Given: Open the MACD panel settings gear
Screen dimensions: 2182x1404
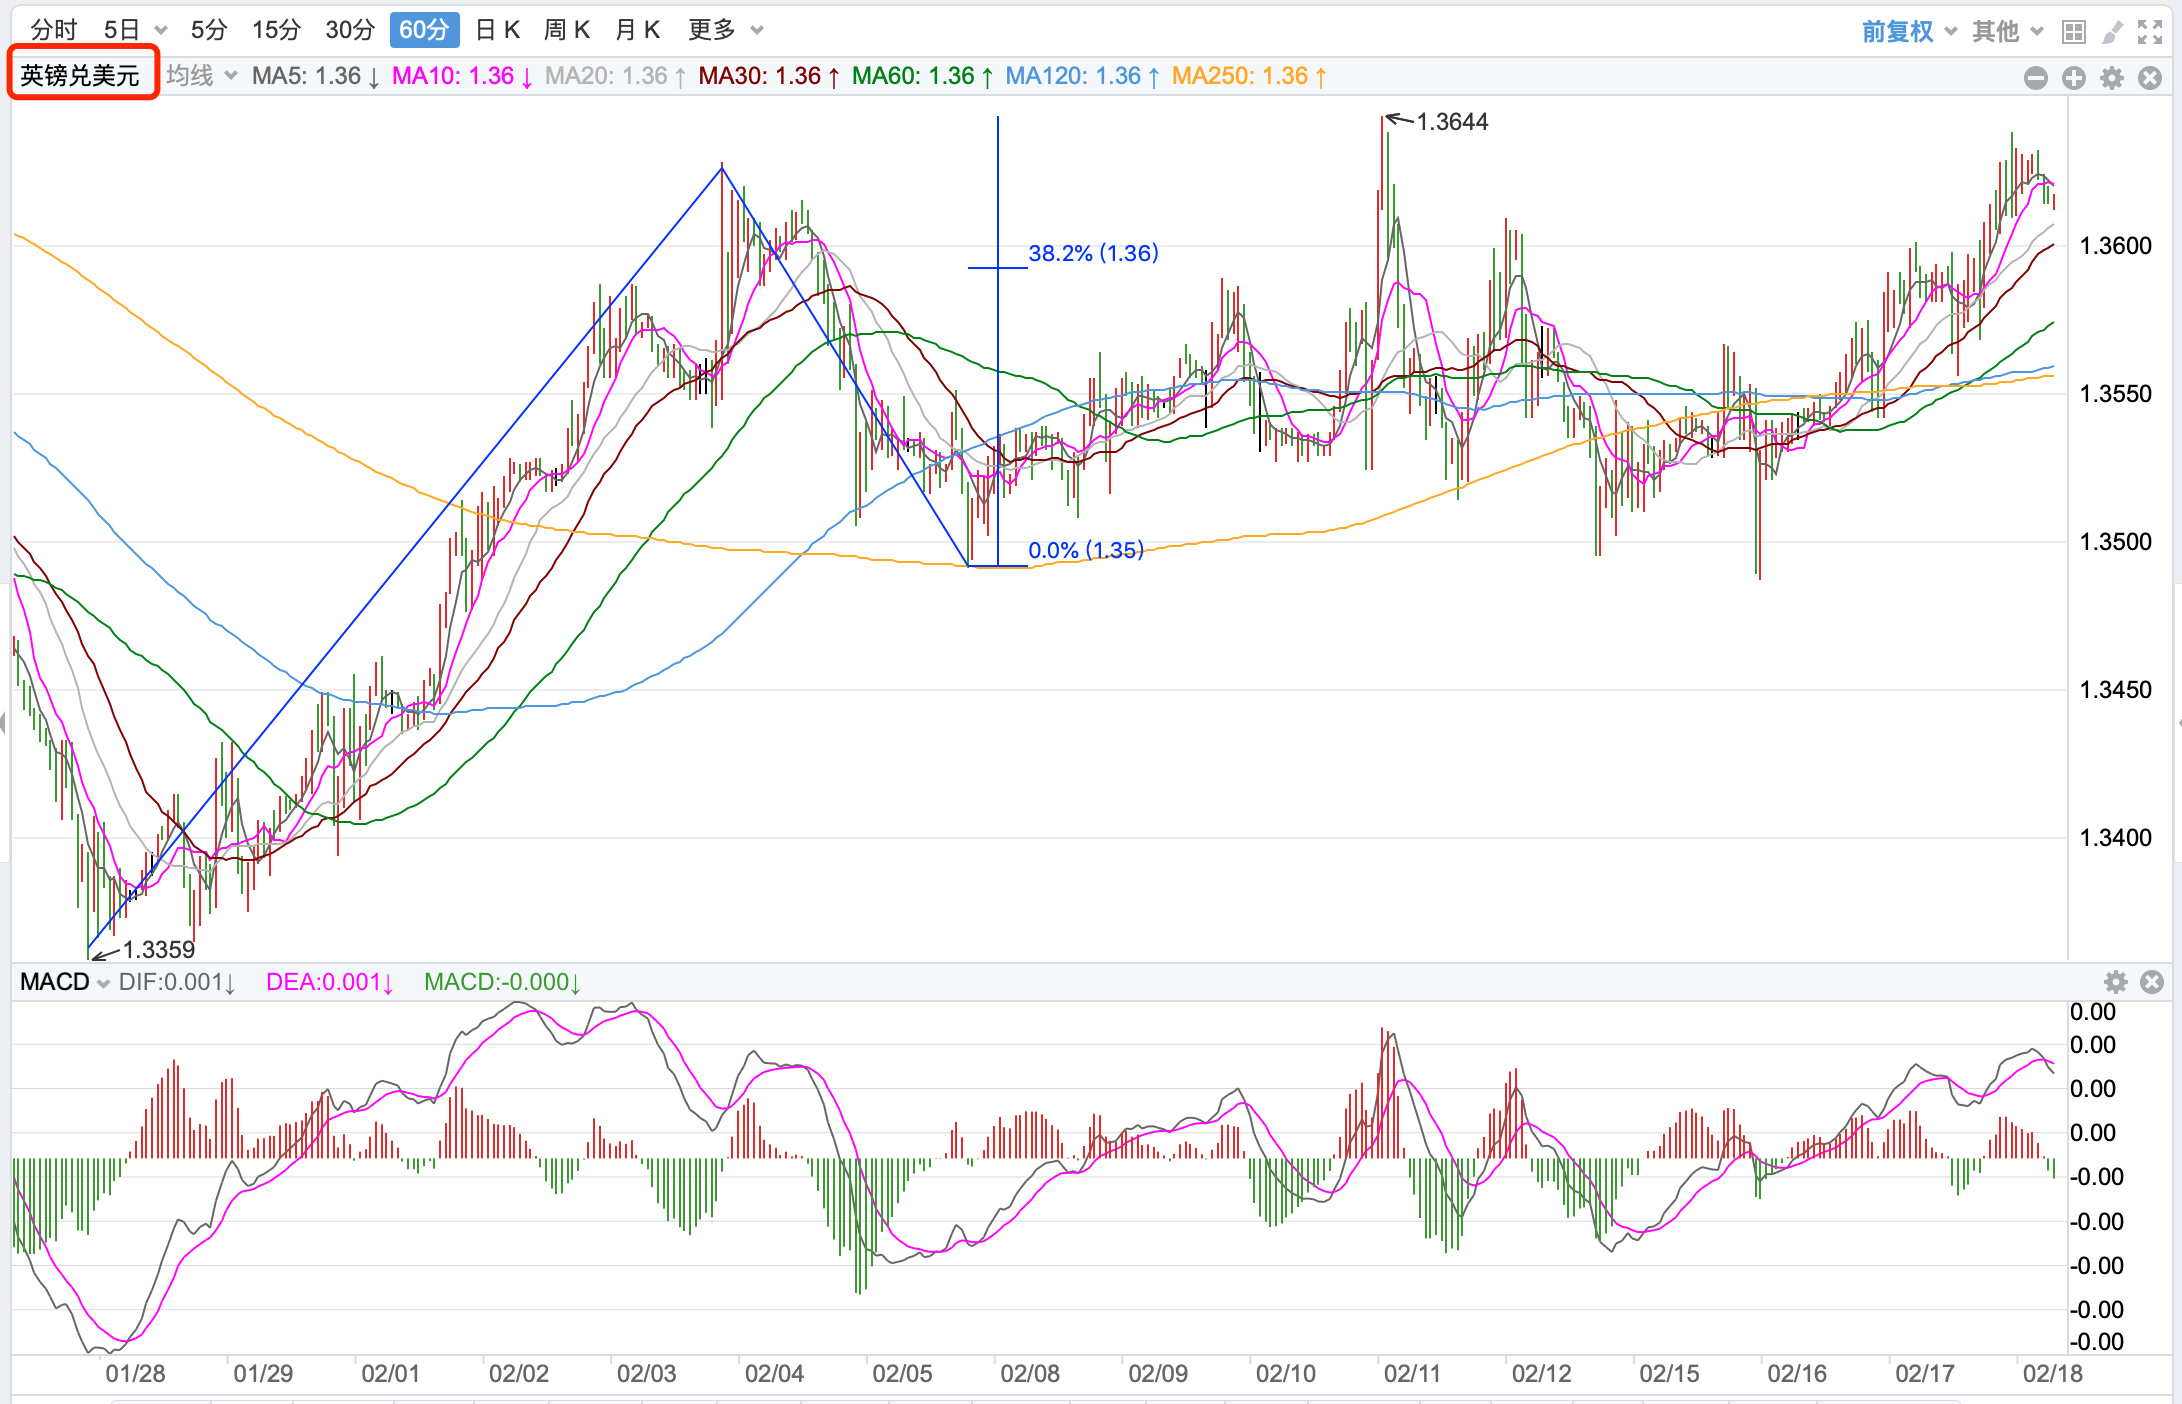Looking at the screenshot, I should coord(2115,982).
